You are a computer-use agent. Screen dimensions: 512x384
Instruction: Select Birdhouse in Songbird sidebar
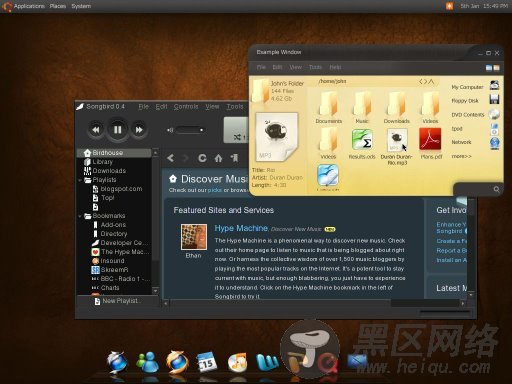(114, 153)
